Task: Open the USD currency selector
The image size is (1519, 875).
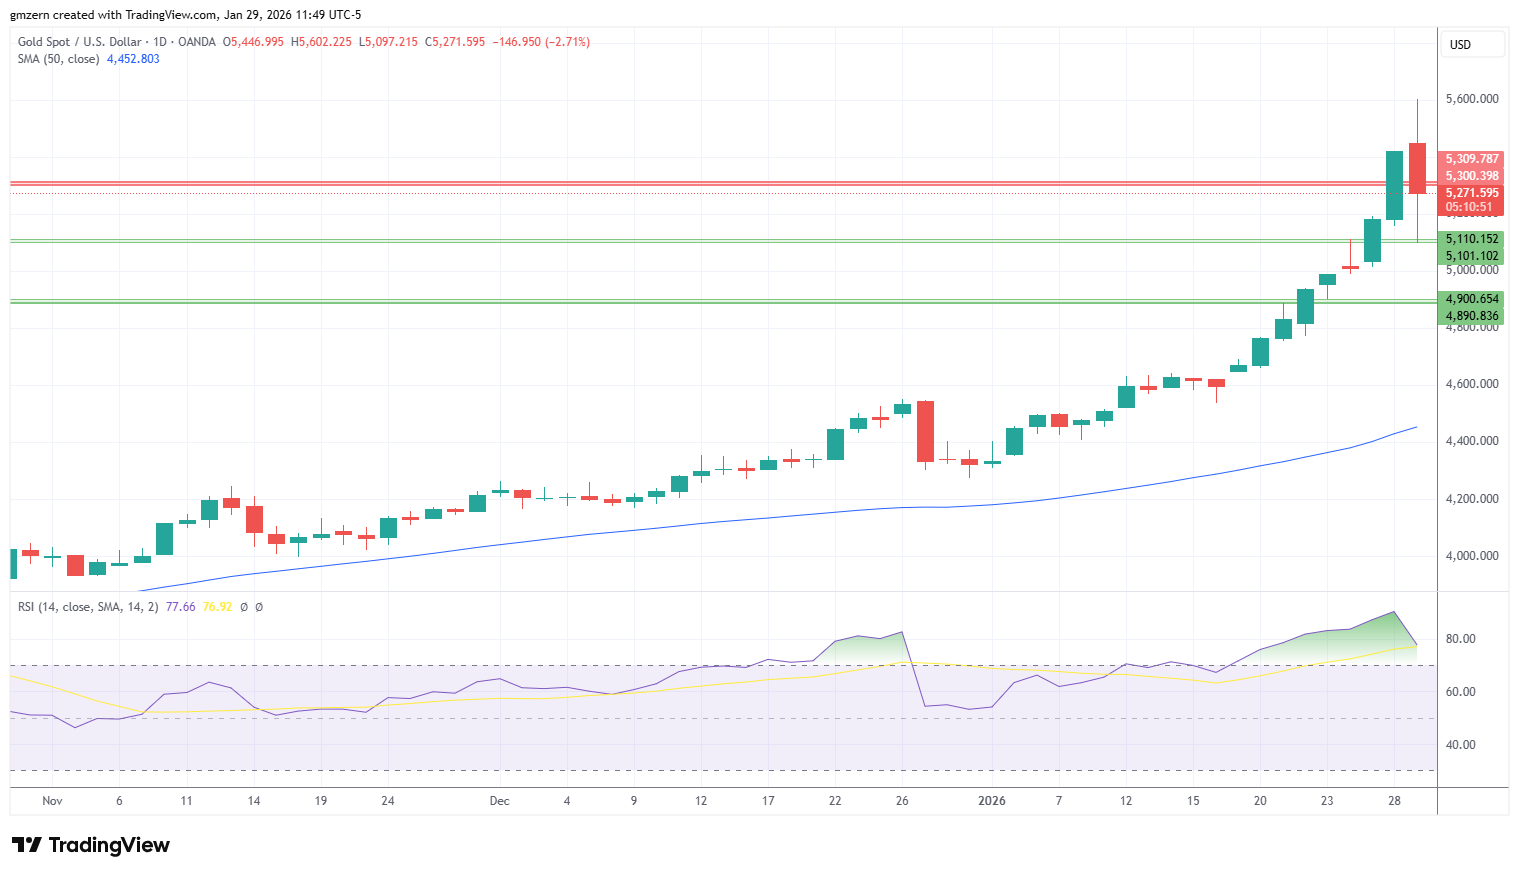Action: click(x=1472, y=45)
